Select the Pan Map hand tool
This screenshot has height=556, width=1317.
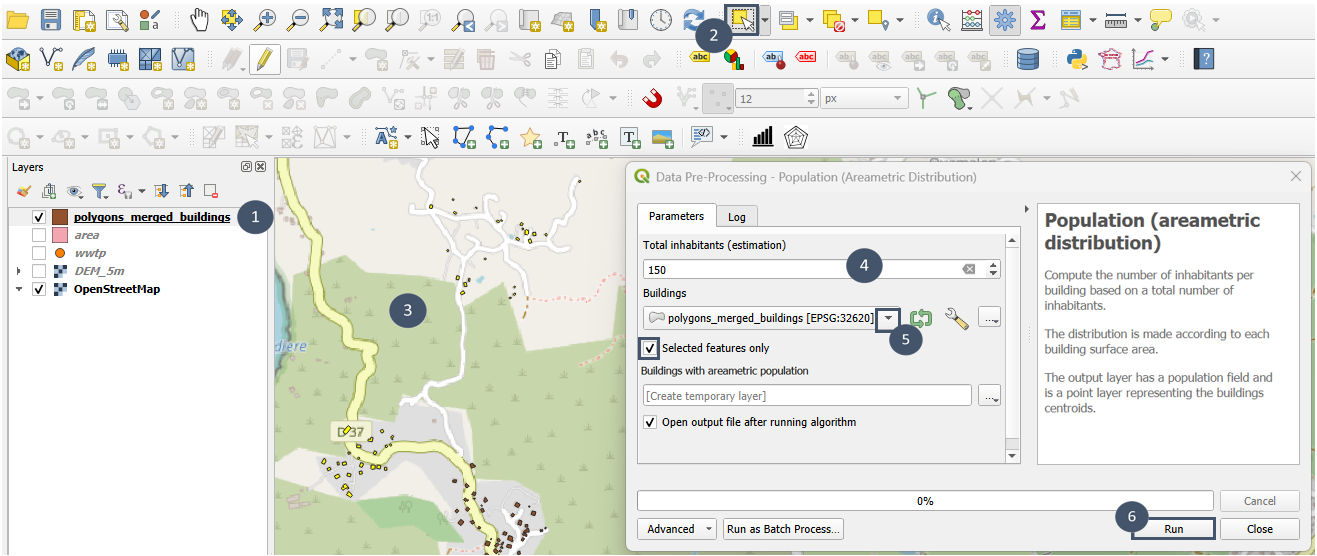200,19
